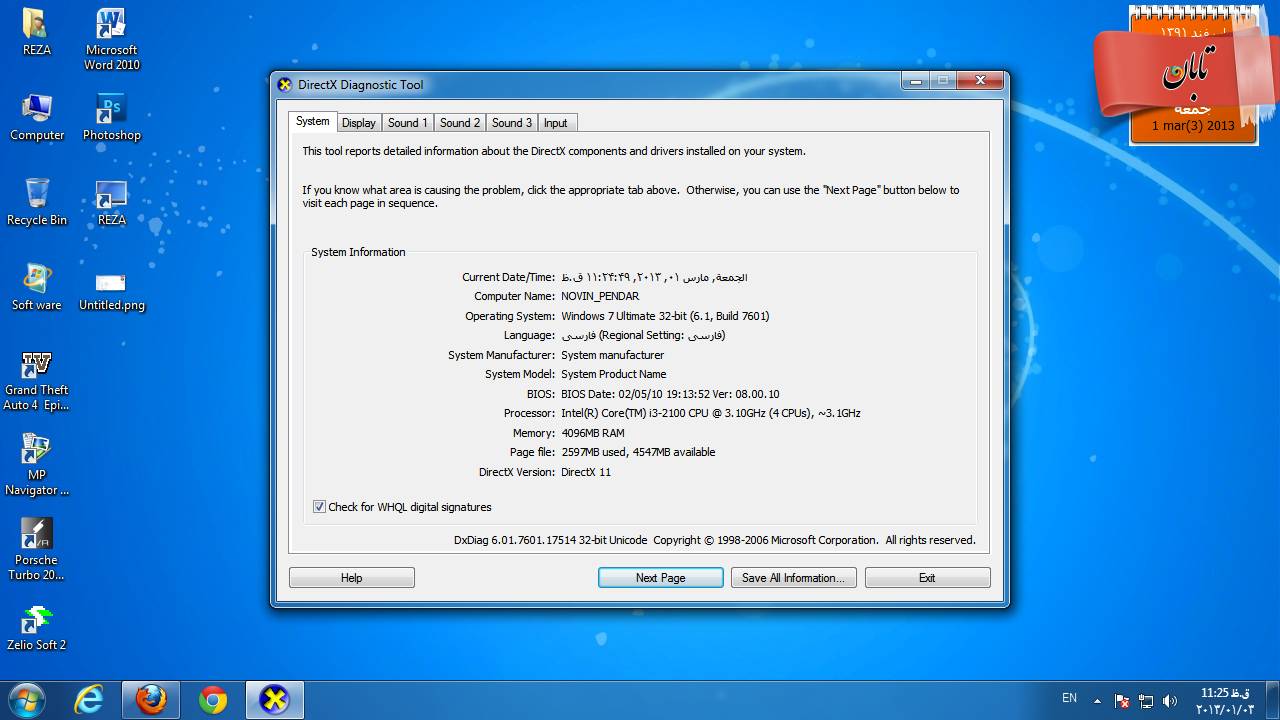Viewport: 1280px width, 720px height.
Task: Click the DirectX Diagnostic taskbar button
Action: pos(274,700)
